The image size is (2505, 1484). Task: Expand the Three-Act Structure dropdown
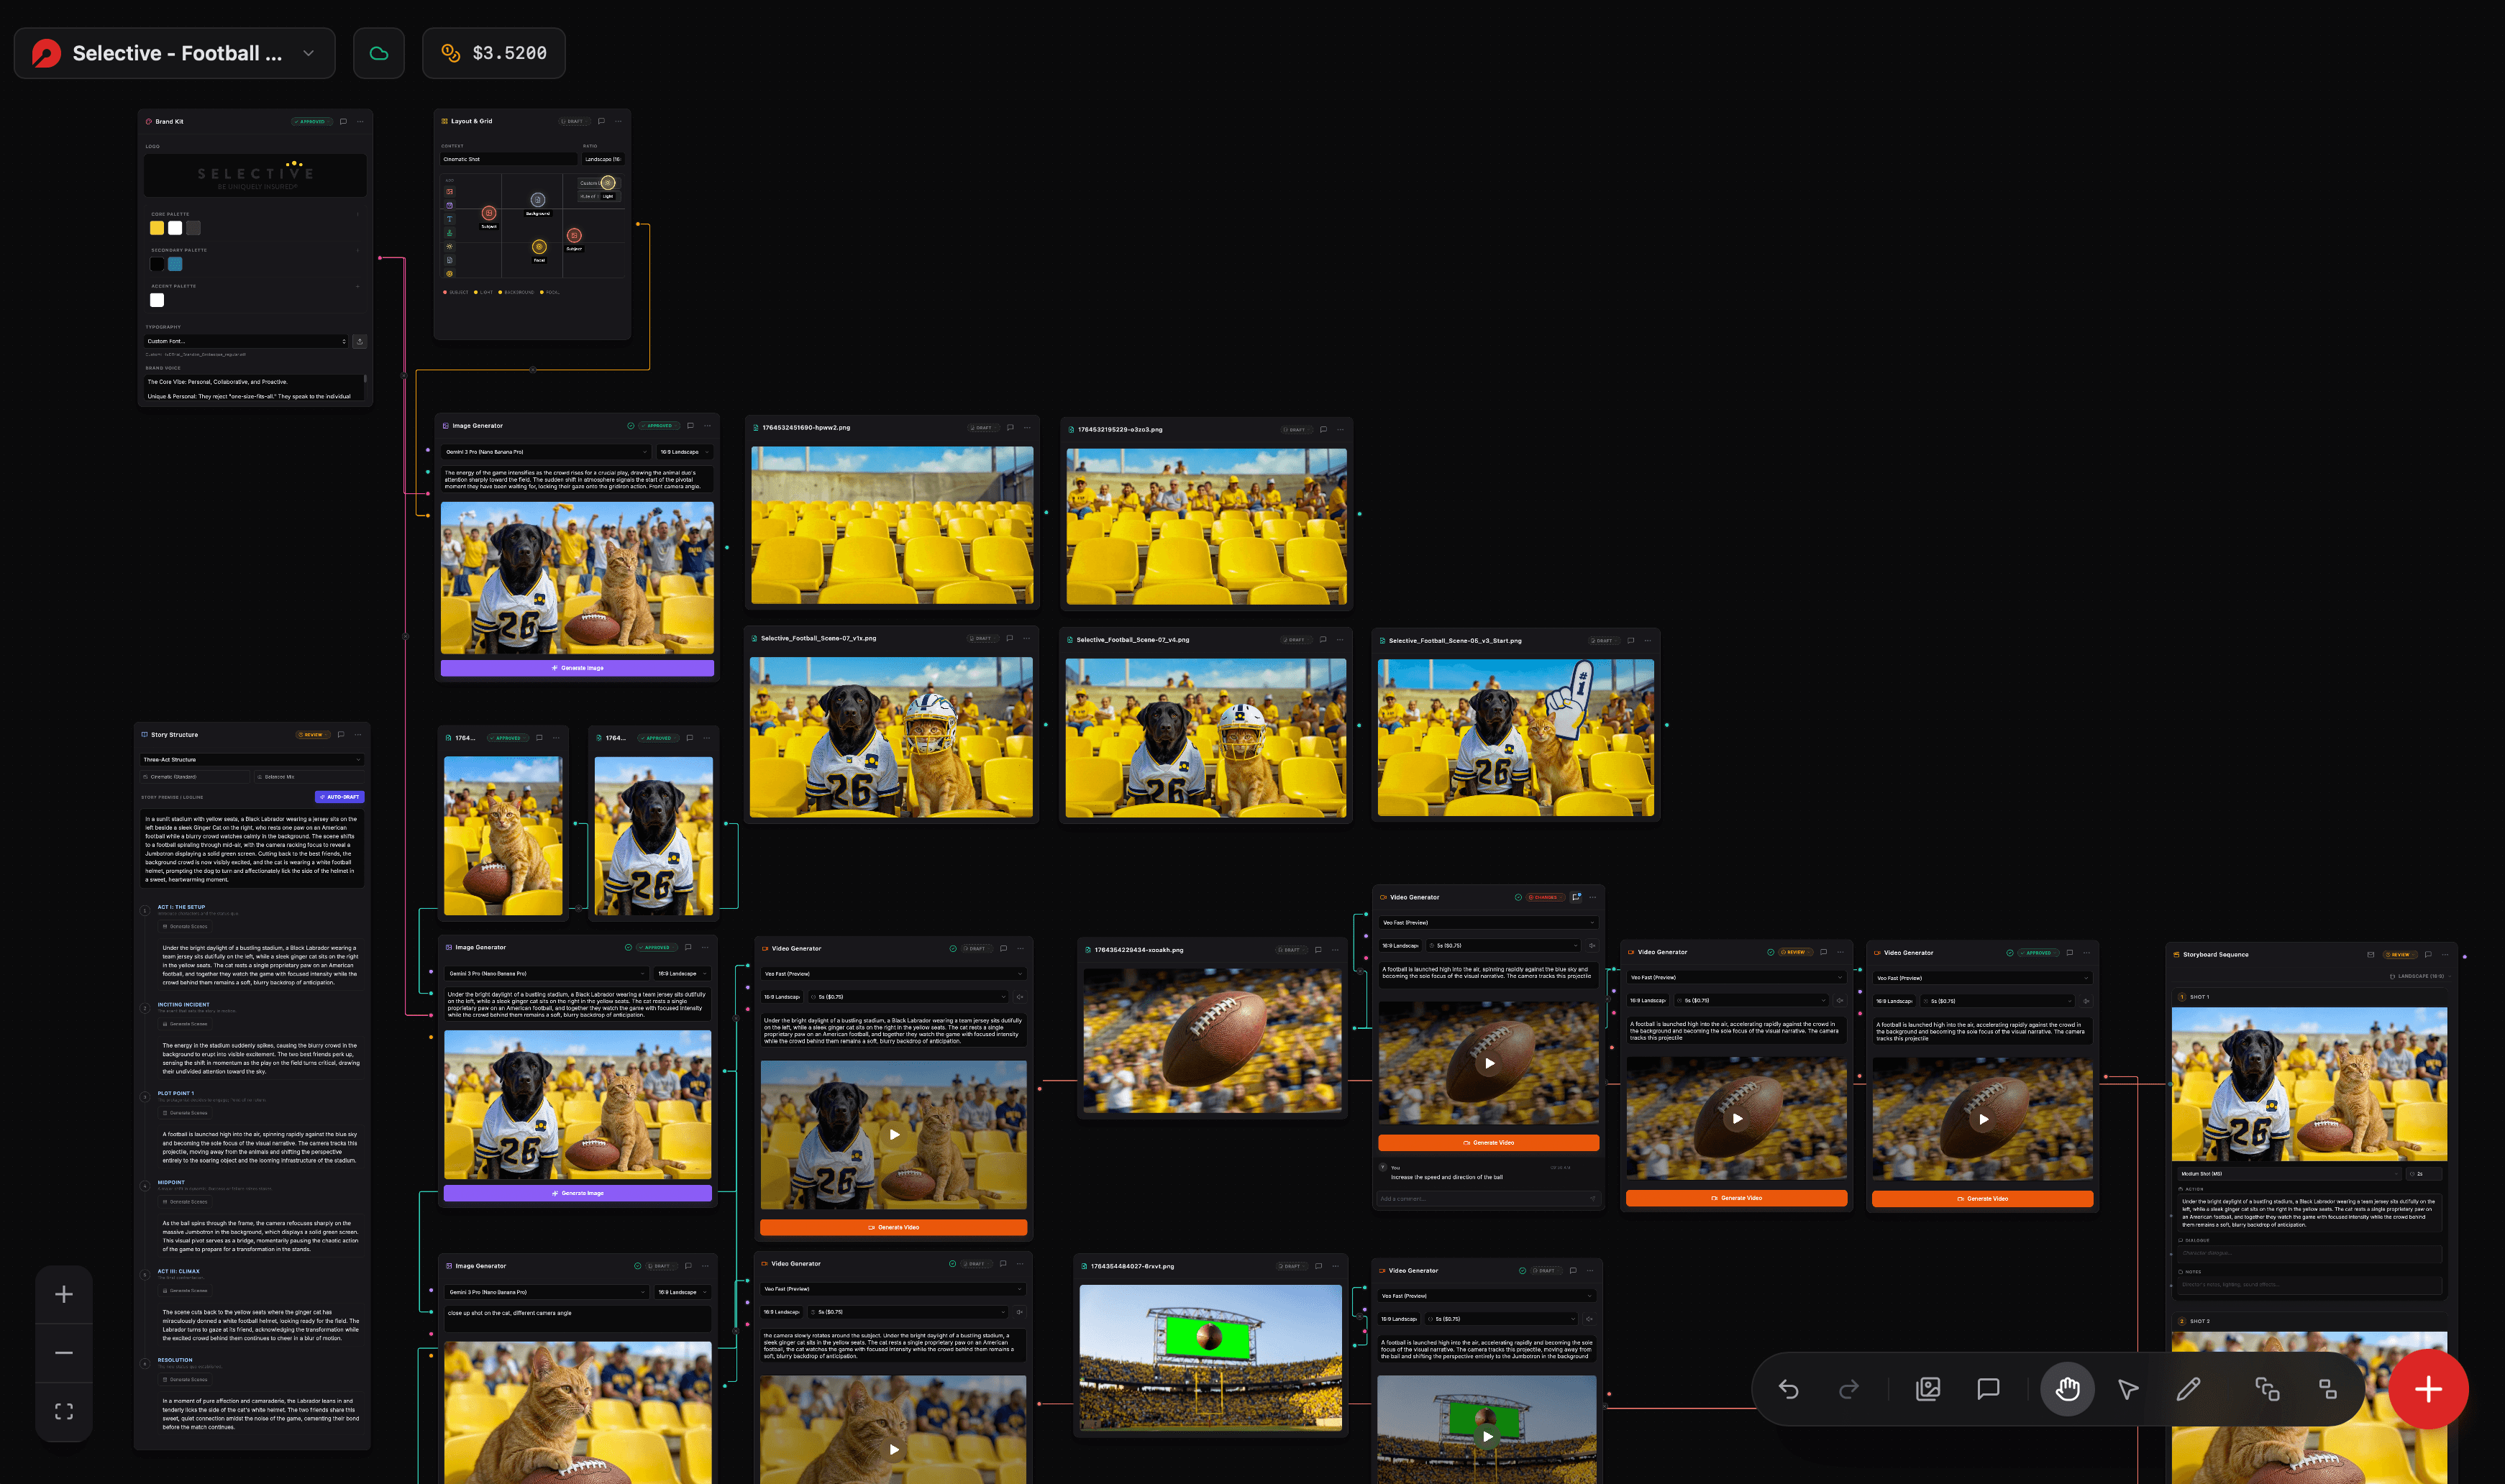click(x=252, y=760)
